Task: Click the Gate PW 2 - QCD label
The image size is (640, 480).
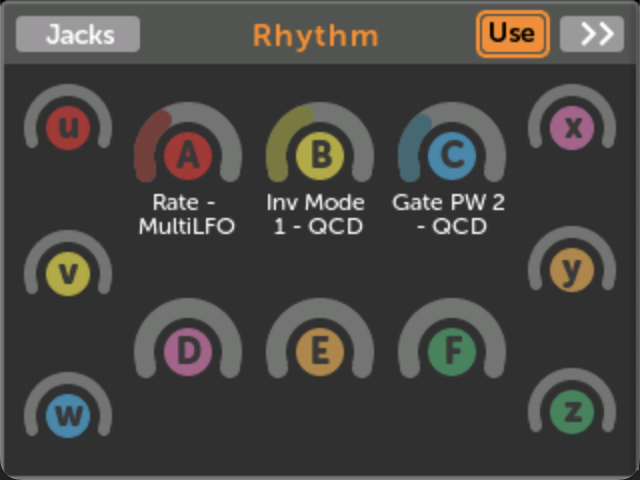Action: click(449, 214)
